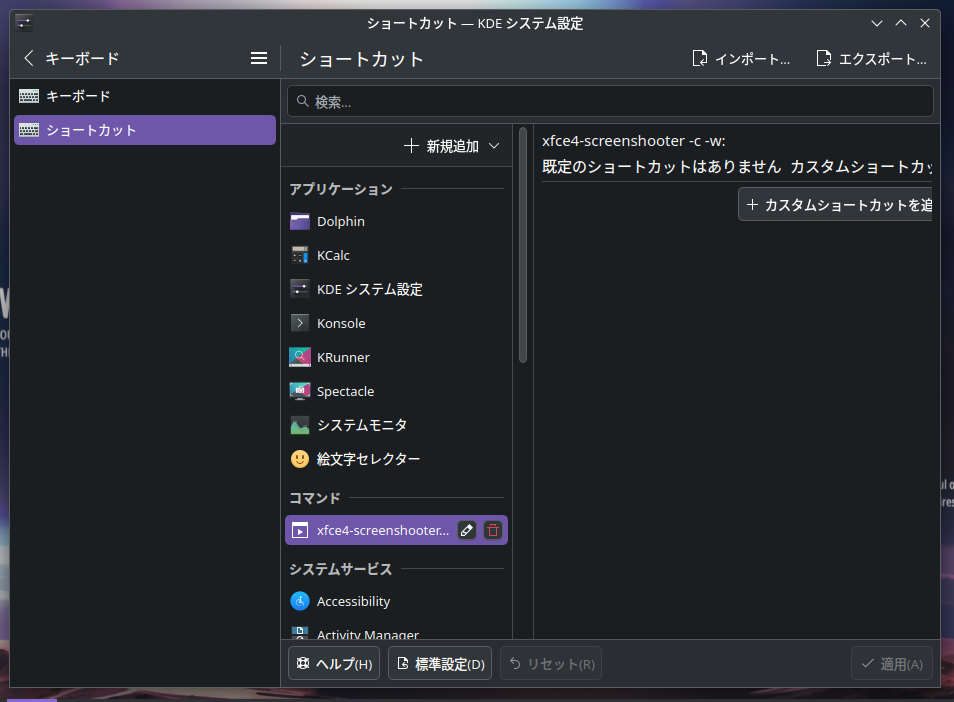Select the Dolphin entry text

[x=341, y=221]
